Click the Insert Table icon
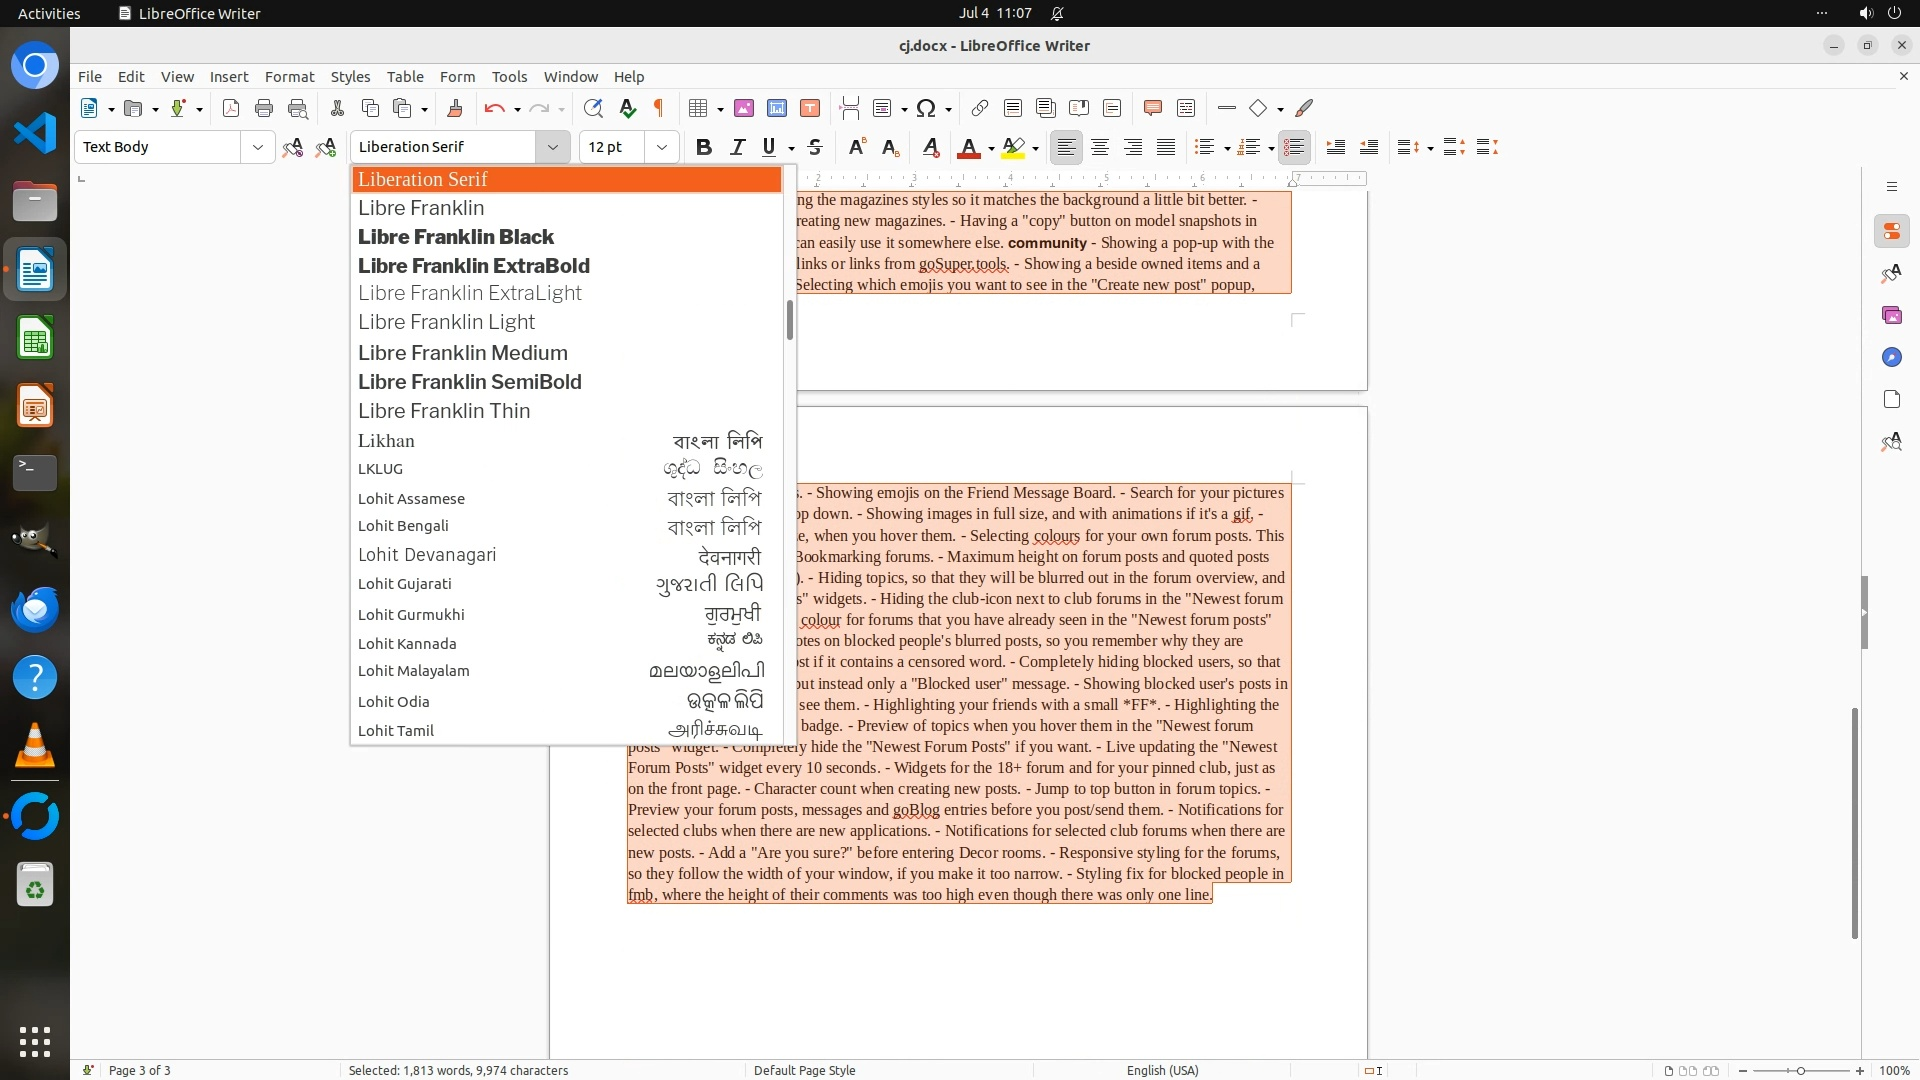This screenshot has width=1920, height=1080. pos(698,108)
